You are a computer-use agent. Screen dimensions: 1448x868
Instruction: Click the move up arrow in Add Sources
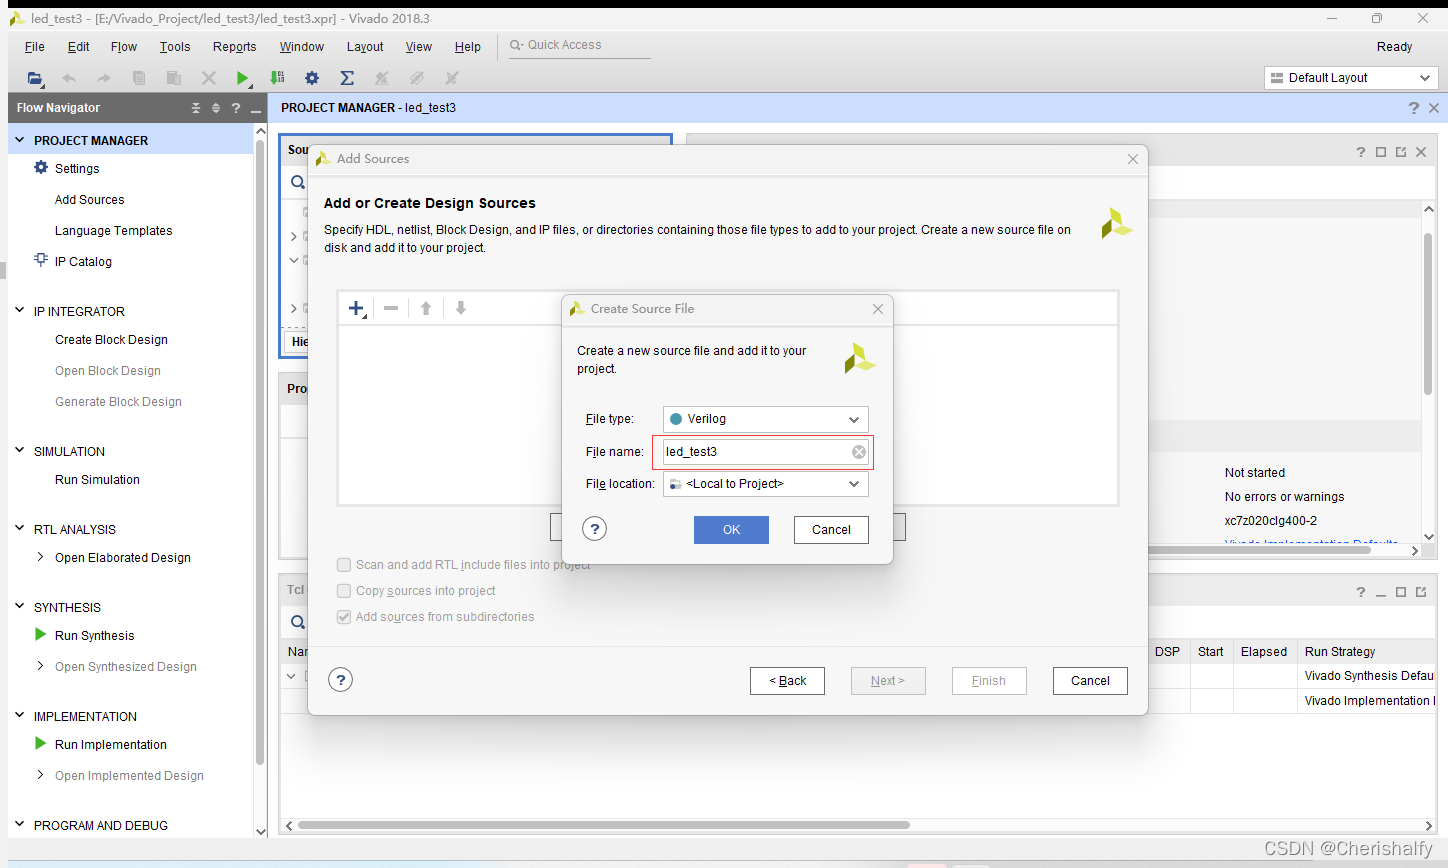[x=426, y=308]
